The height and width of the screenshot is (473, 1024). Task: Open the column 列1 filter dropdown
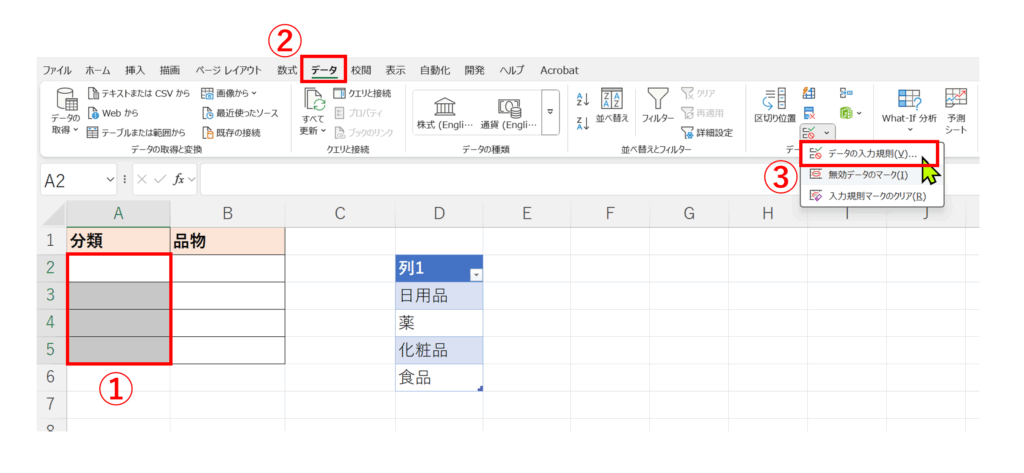[475, 273]
